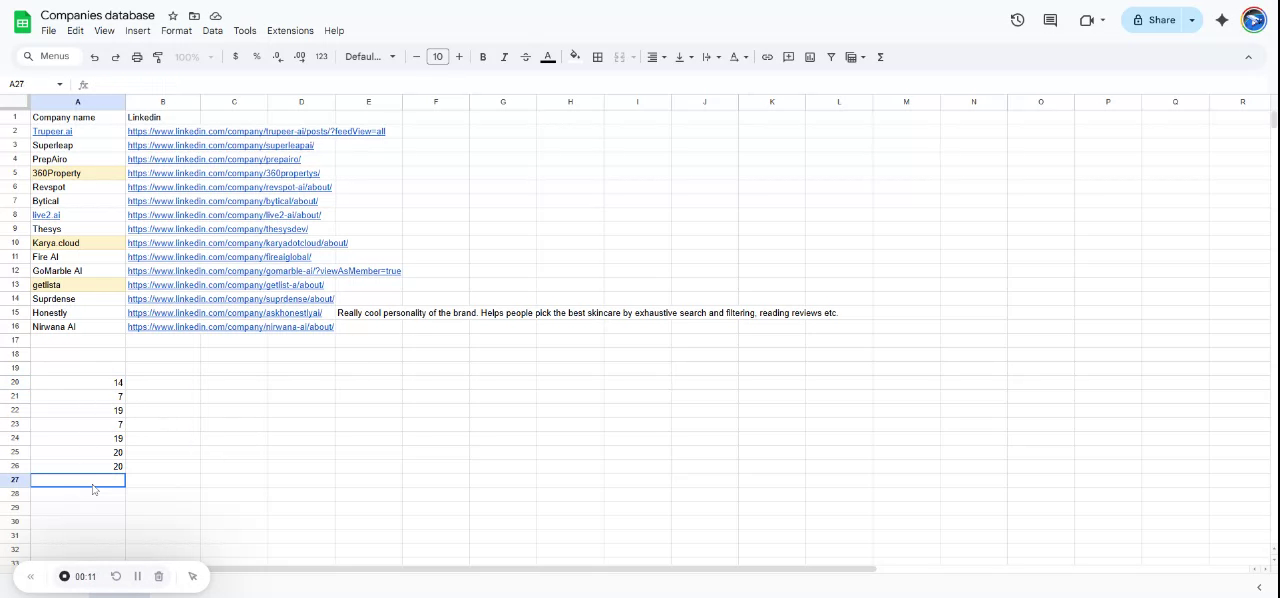This screenshot has width=1280, height=598.
Task: Open the Format menu
Action: click(176, 31)
